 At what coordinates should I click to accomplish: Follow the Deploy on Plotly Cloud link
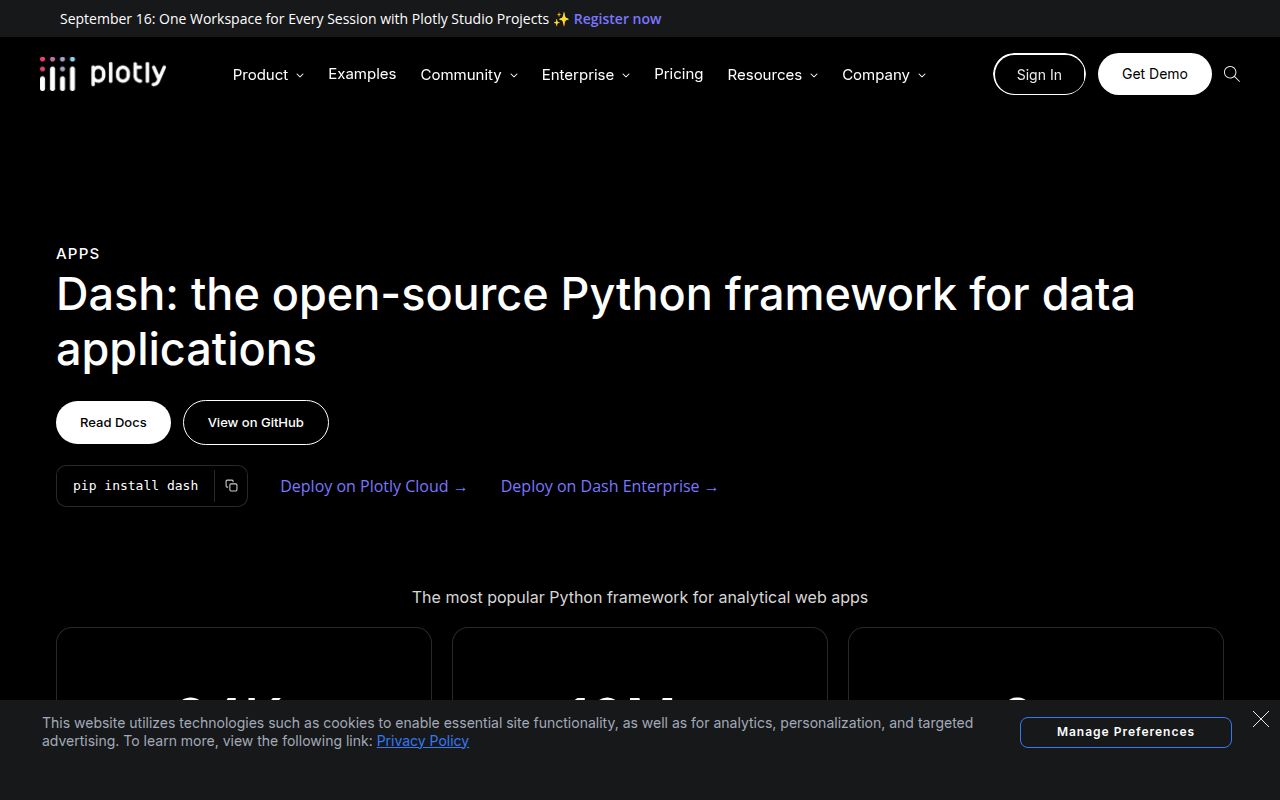[373, 486]
